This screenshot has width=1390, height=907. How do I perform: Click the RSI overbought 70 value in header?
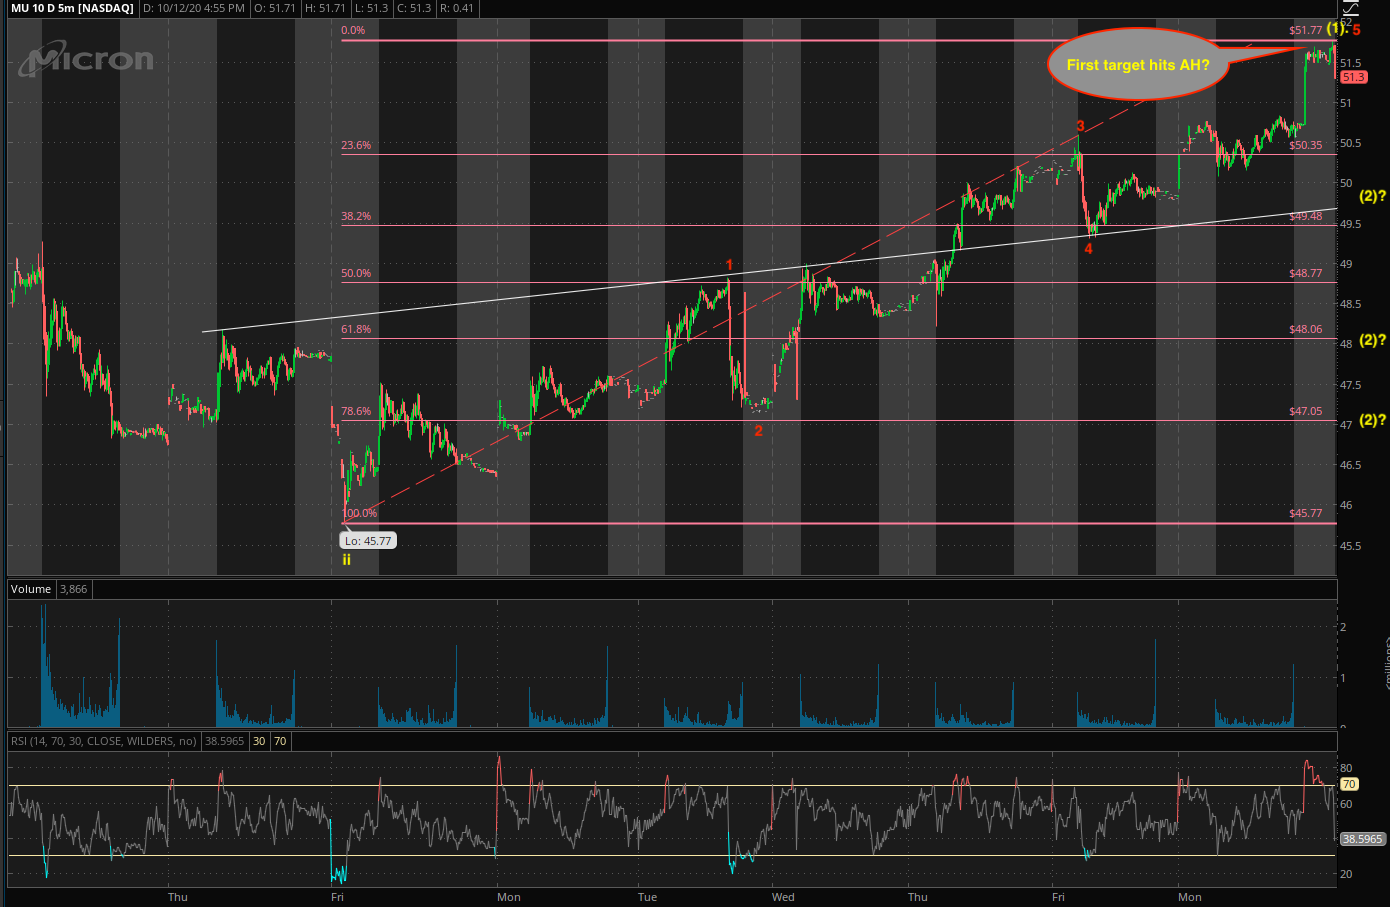pyautogui.click(x=280, y=741)
